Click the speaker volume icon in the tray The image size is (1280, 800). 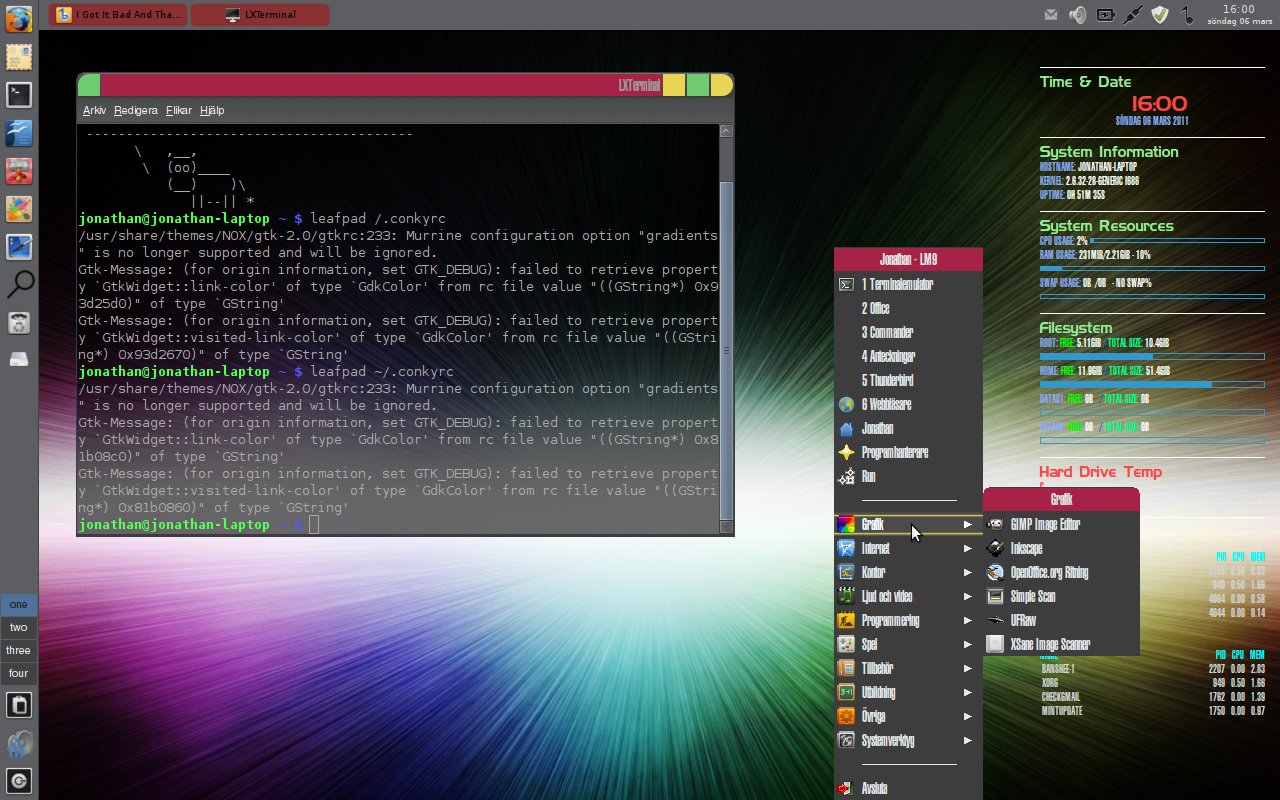point(1077,14)
